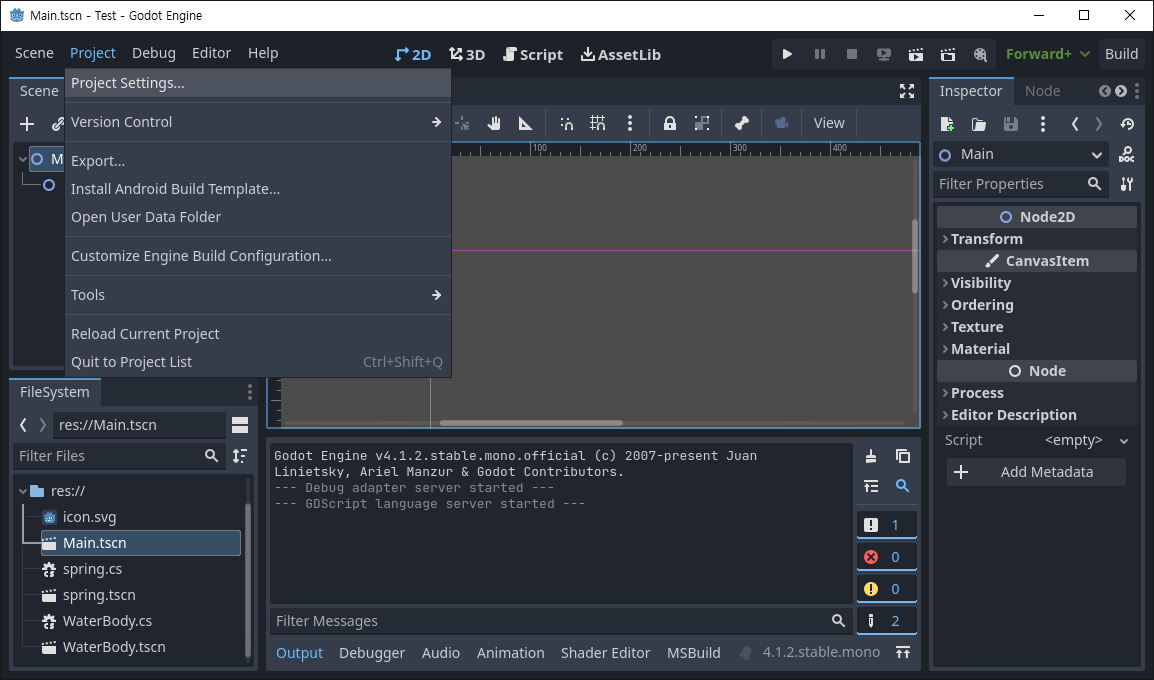Focus the Filter Messages field

pyautogui.click(x=561, y=621)
